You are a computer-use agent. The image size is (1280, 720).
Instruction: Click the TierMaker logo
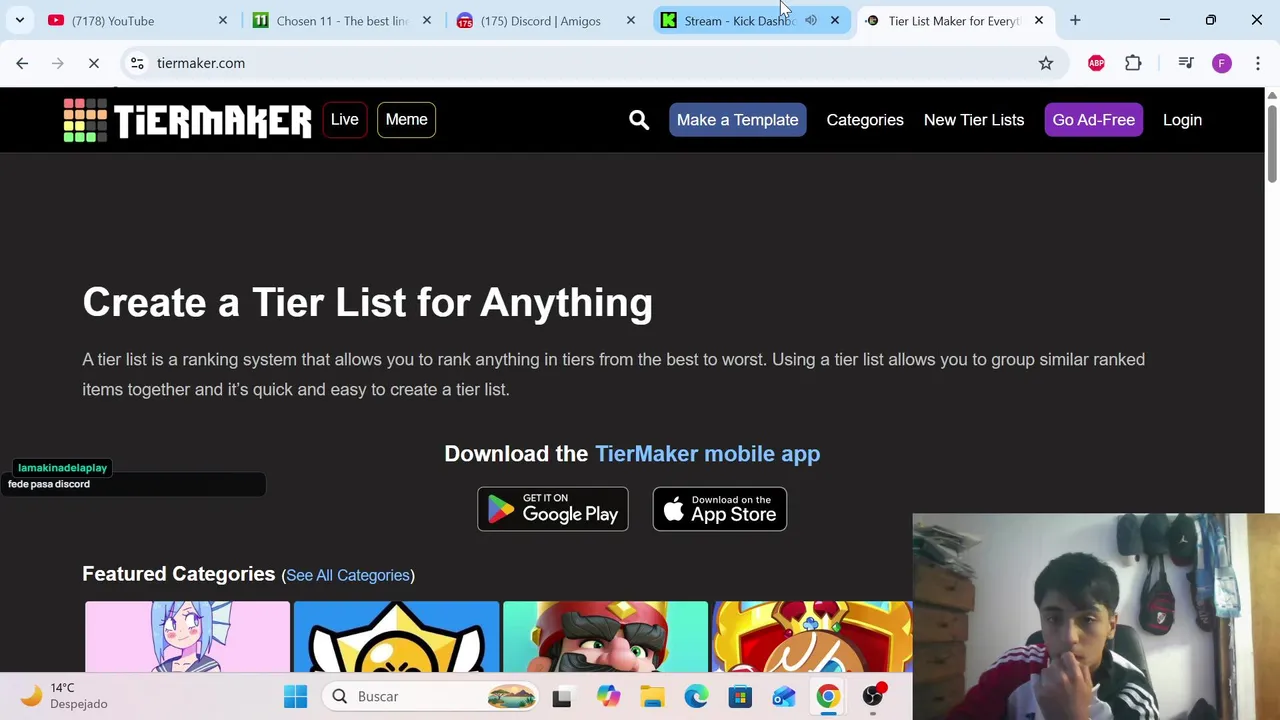pyautogui.click(x=187, y=120)
